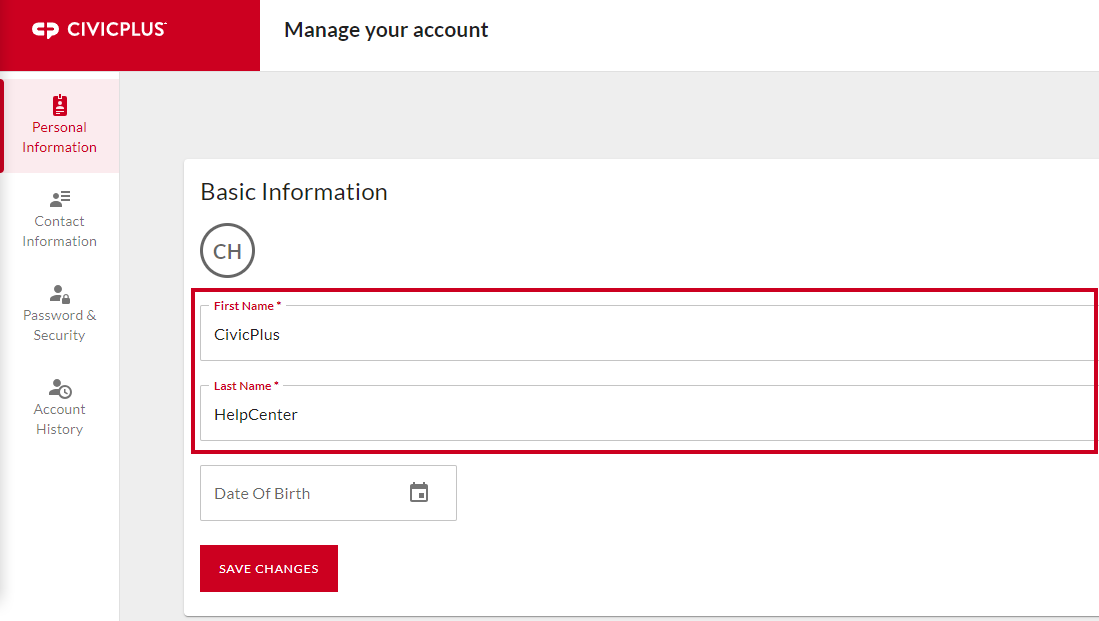The width and height of the screenshot is (1099, 621).
Task: Switch to the Contact Information tab
Action: click(60, 220)
